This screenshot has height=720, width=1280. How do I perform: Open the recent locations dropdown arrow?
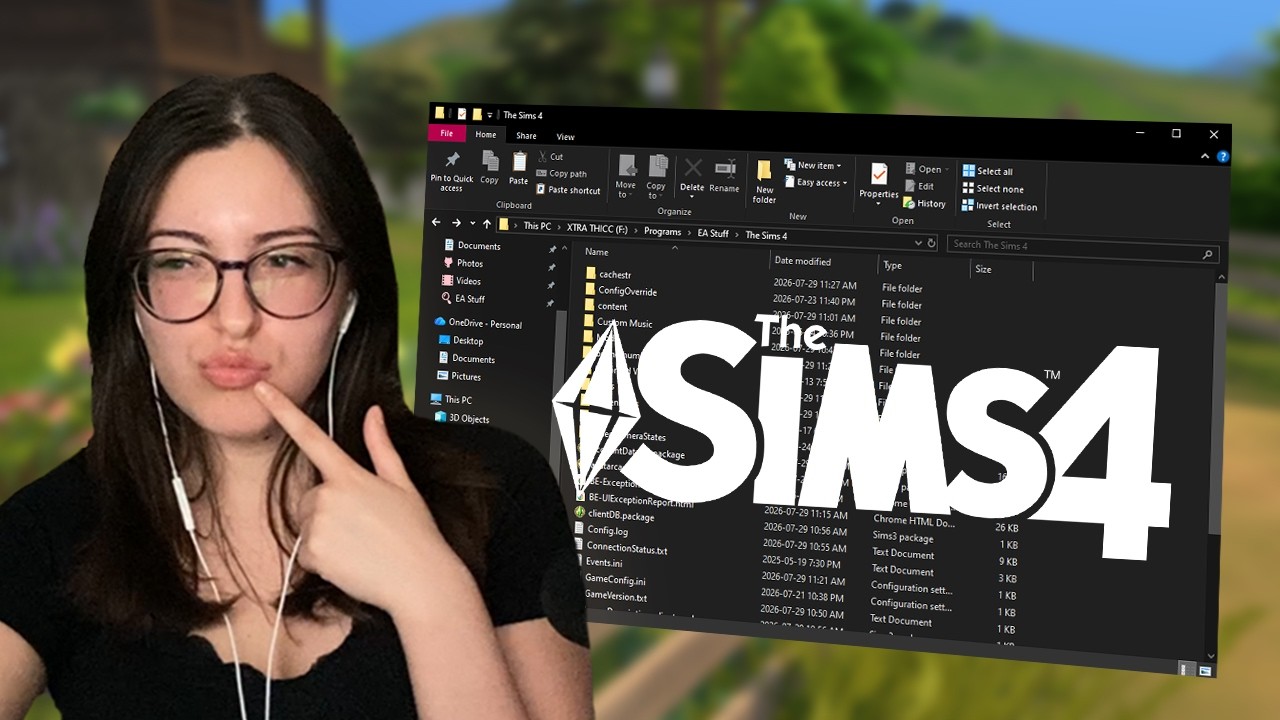pos(472,224)
